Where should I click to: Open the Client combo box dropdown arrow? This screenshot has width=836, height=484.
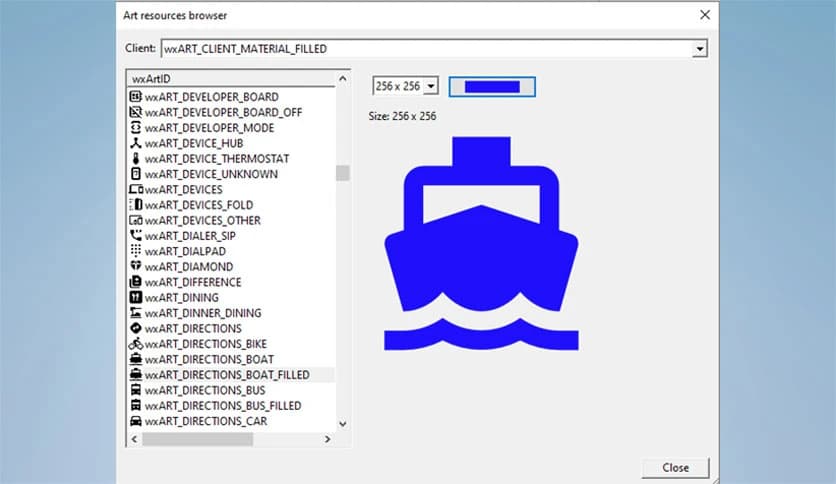[x=700, y=49]
